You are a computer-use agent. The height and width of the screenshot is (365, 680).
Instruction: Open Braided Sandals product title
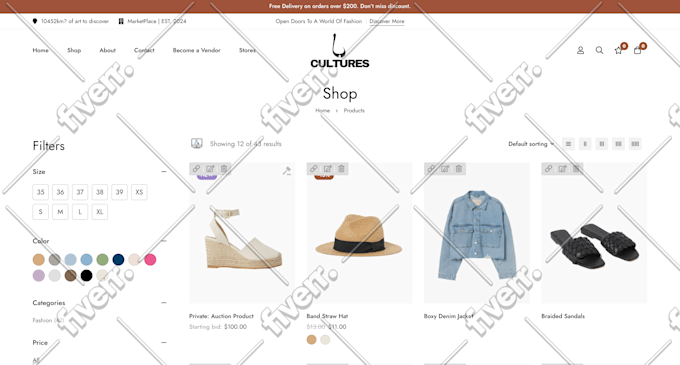(563, 316)
